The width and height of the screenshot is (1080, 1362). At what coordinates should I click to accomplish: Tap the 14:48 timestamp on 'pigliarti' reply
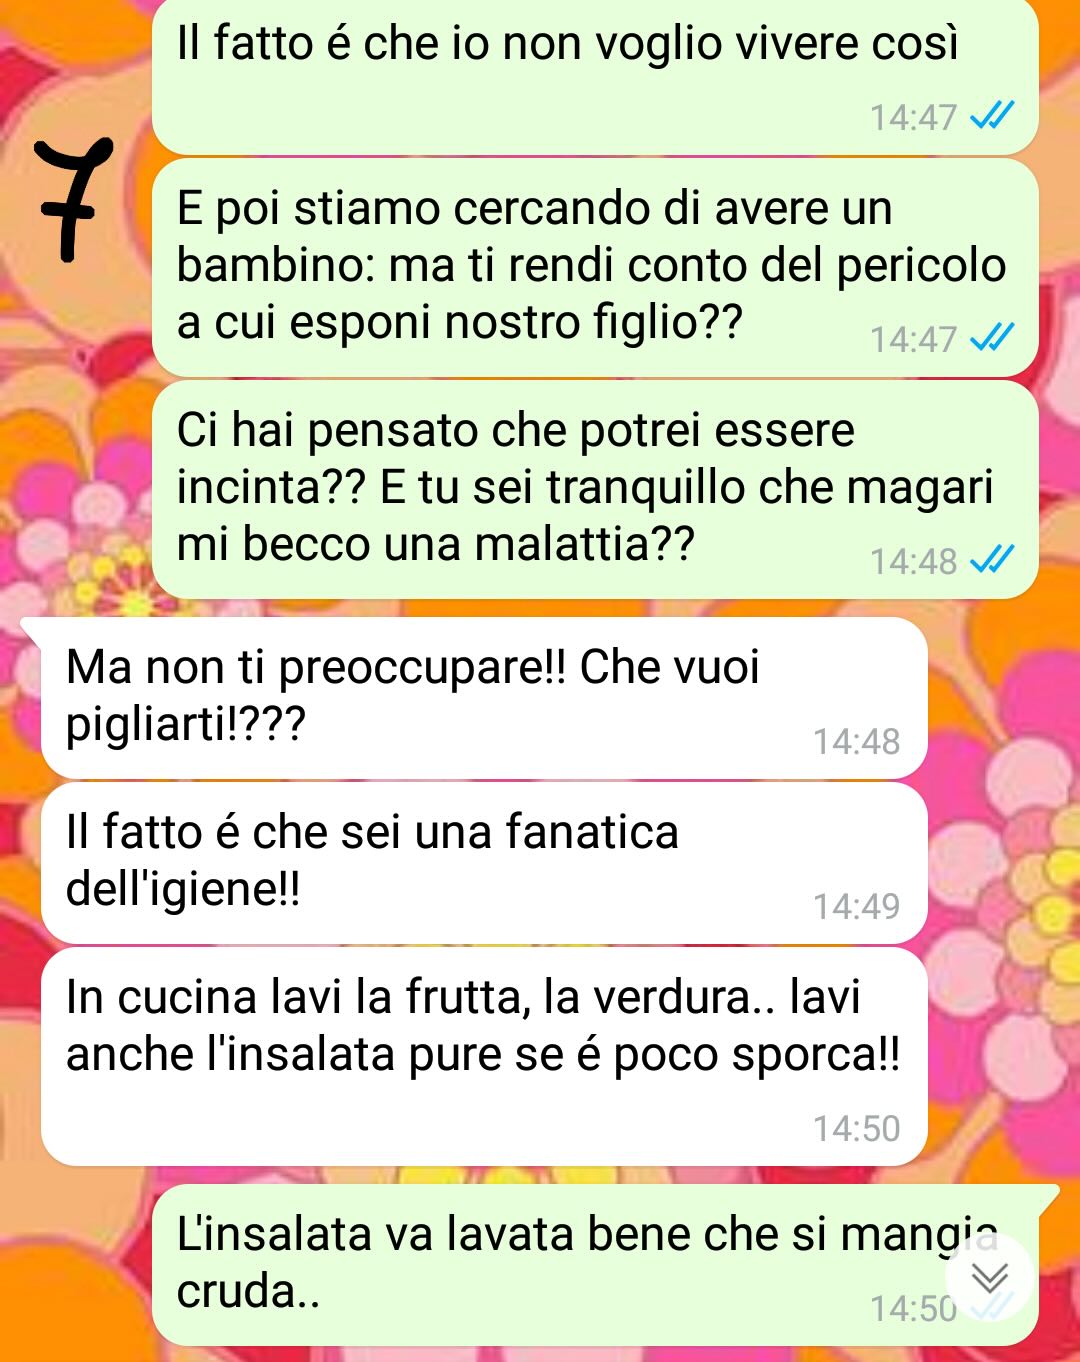(856, 741)
